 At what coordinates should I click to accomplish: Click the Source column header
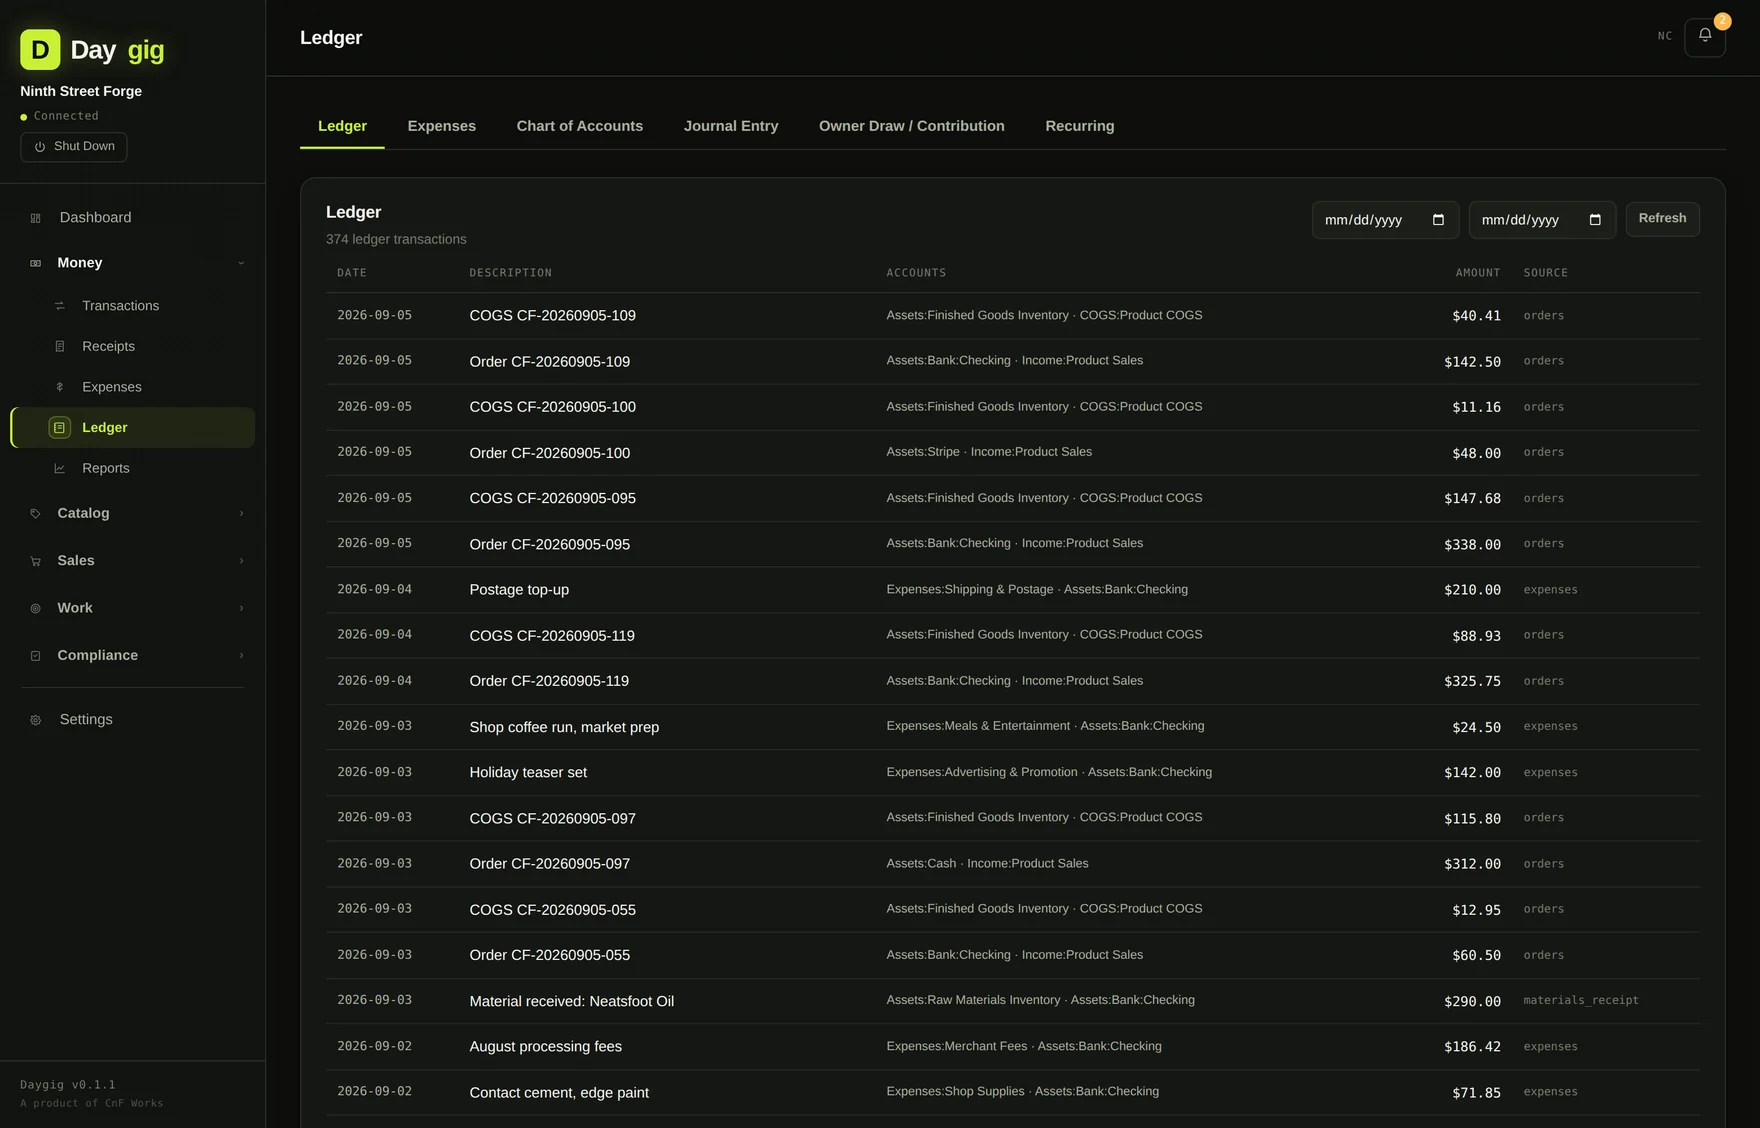click(1546, 273)
